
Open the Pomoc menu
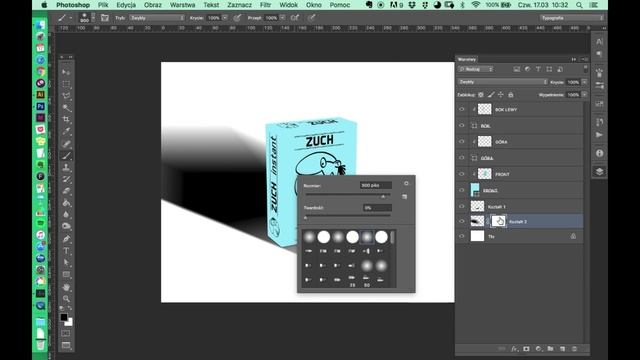[340, 5]
